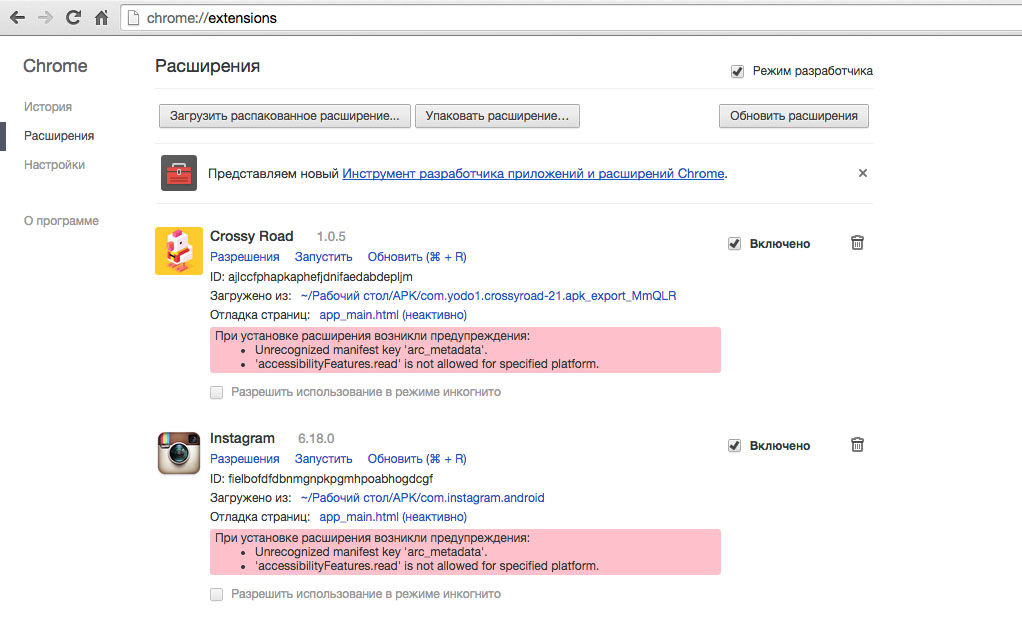The image size is (1022, 617).
Task: Click Загрузить распакованное расширение button
Action: point(285,116)
